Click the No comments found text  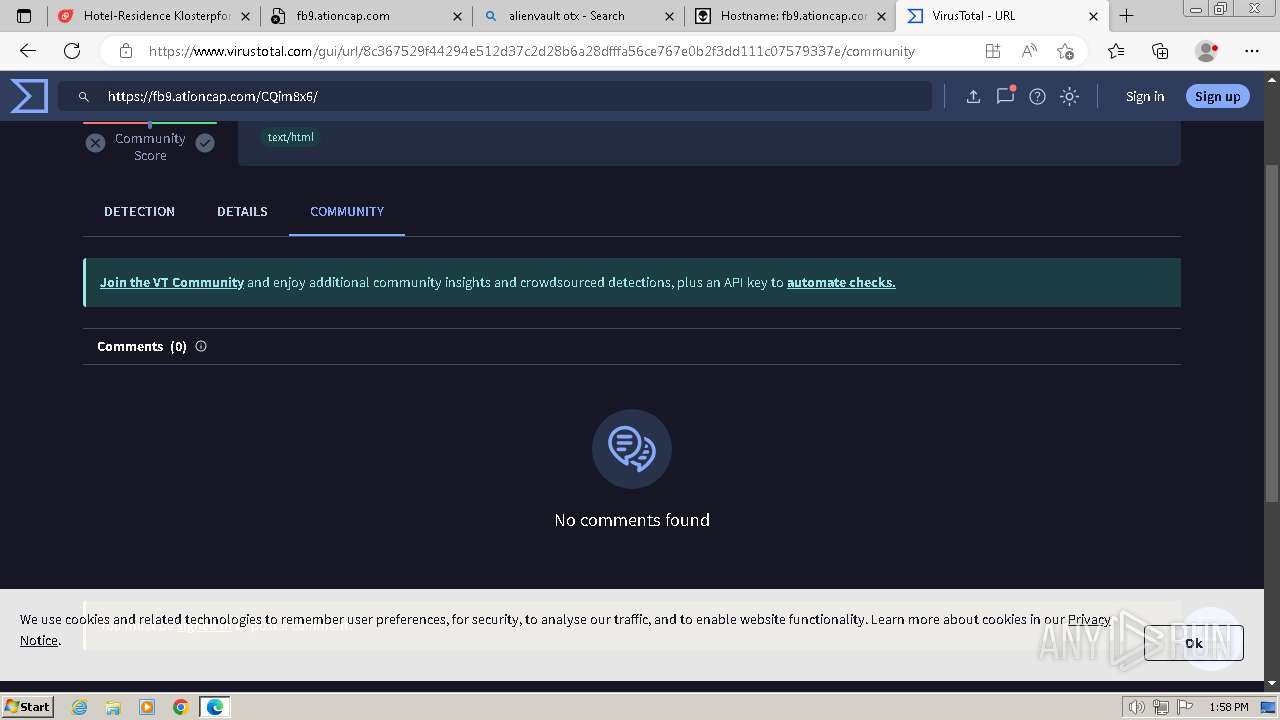click(x=632, y=520)
